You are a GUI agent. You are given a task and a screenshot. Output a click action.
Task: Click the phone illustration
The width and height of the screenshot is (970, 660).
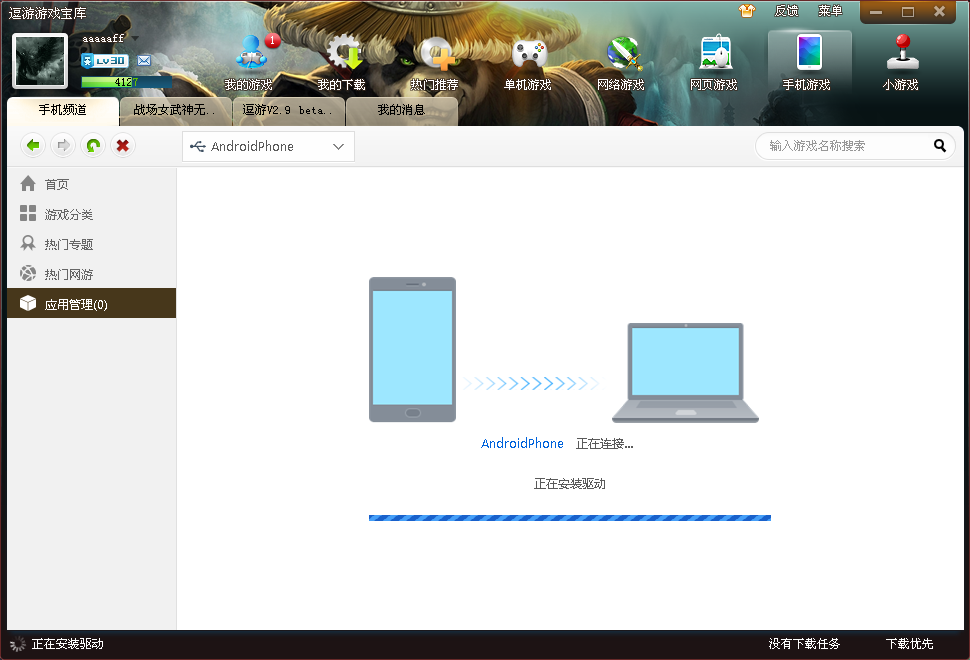(413, 349)
